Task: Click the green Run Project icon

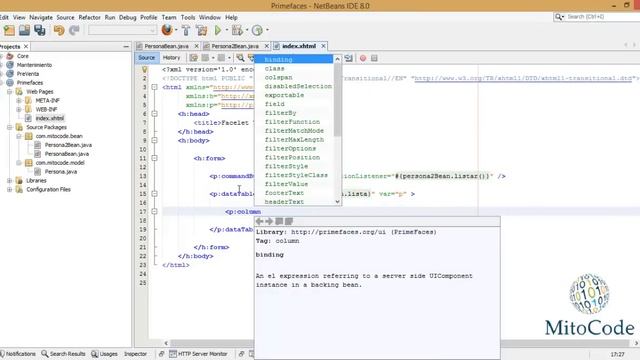Action: [x=218, y=30]
